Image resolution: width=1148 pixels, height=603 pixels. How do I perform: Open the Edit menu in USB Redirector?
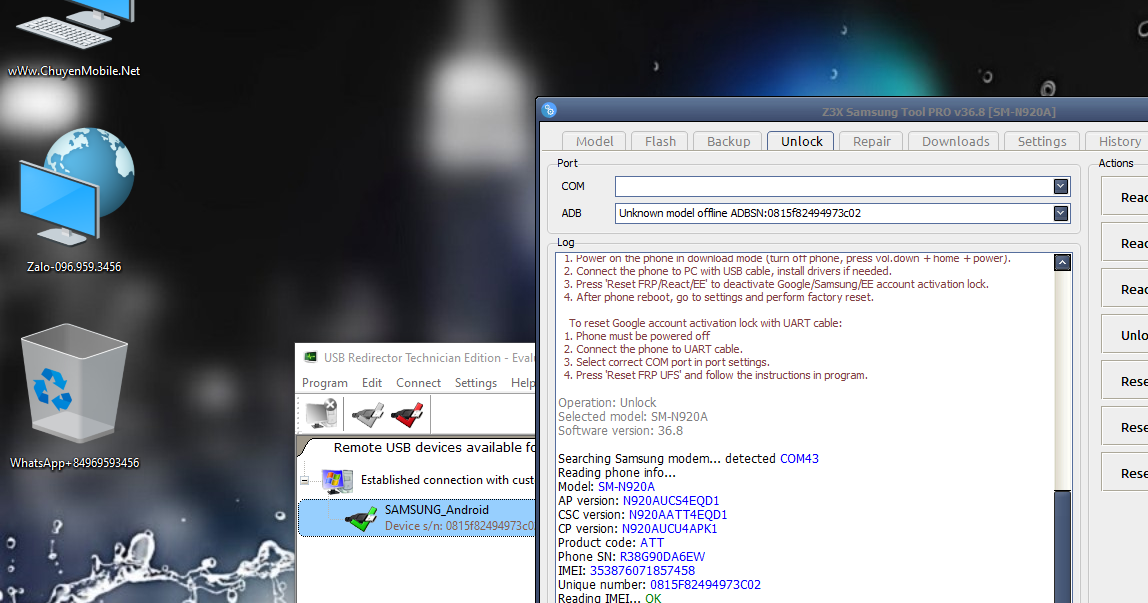pyautogui.click(x=371, y=383)
